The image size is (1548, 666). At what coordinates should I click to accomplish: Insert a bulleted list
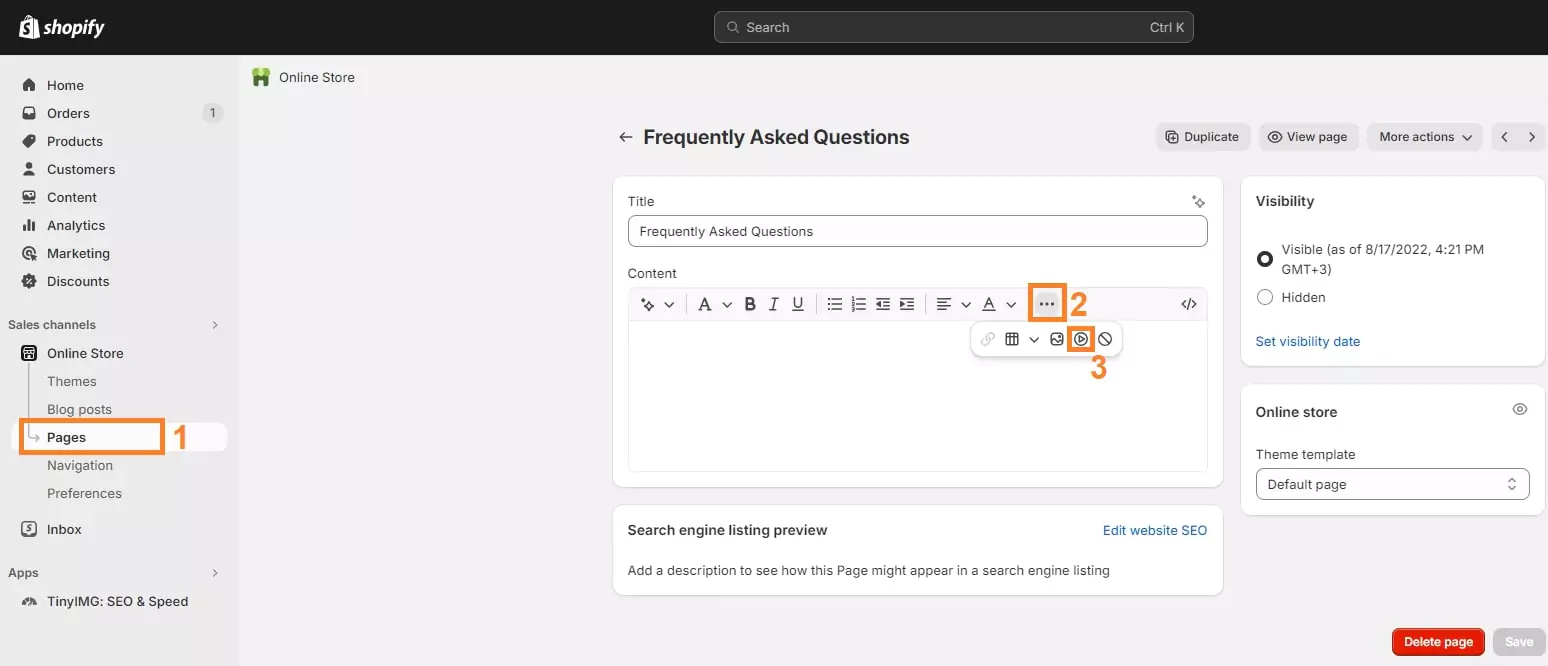point(835,303)
